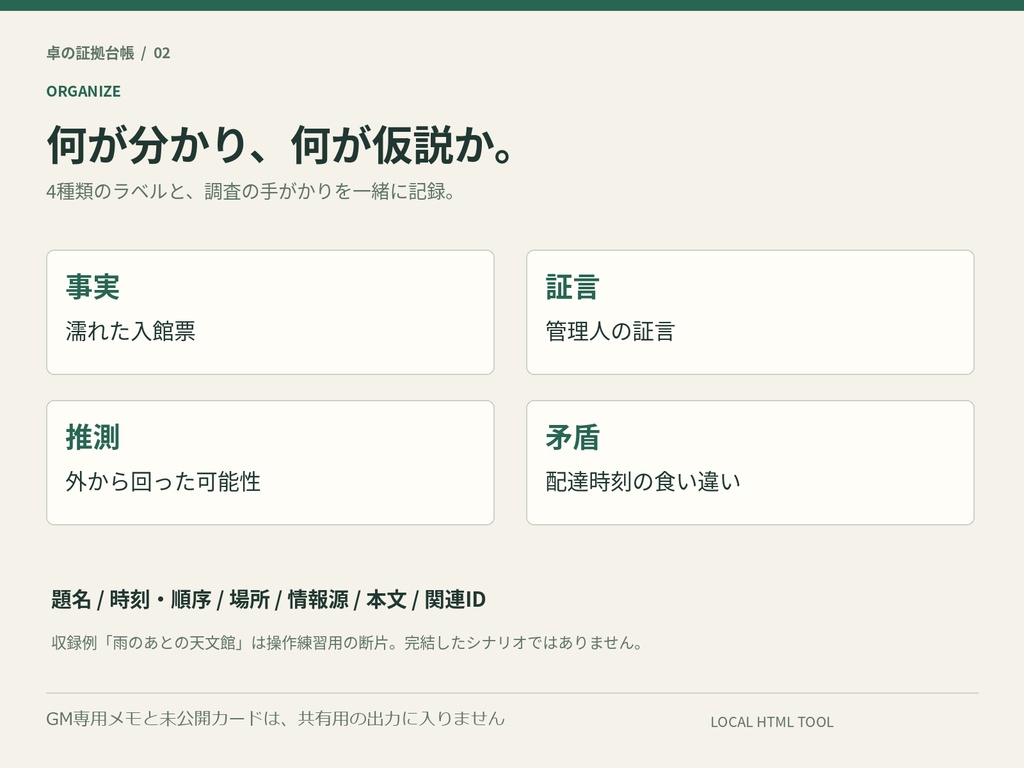Viewport: 1024px width, 768px height.
Task: Click the subtitle starting with 4種類のラベルと
Action: tap(251, 191)
